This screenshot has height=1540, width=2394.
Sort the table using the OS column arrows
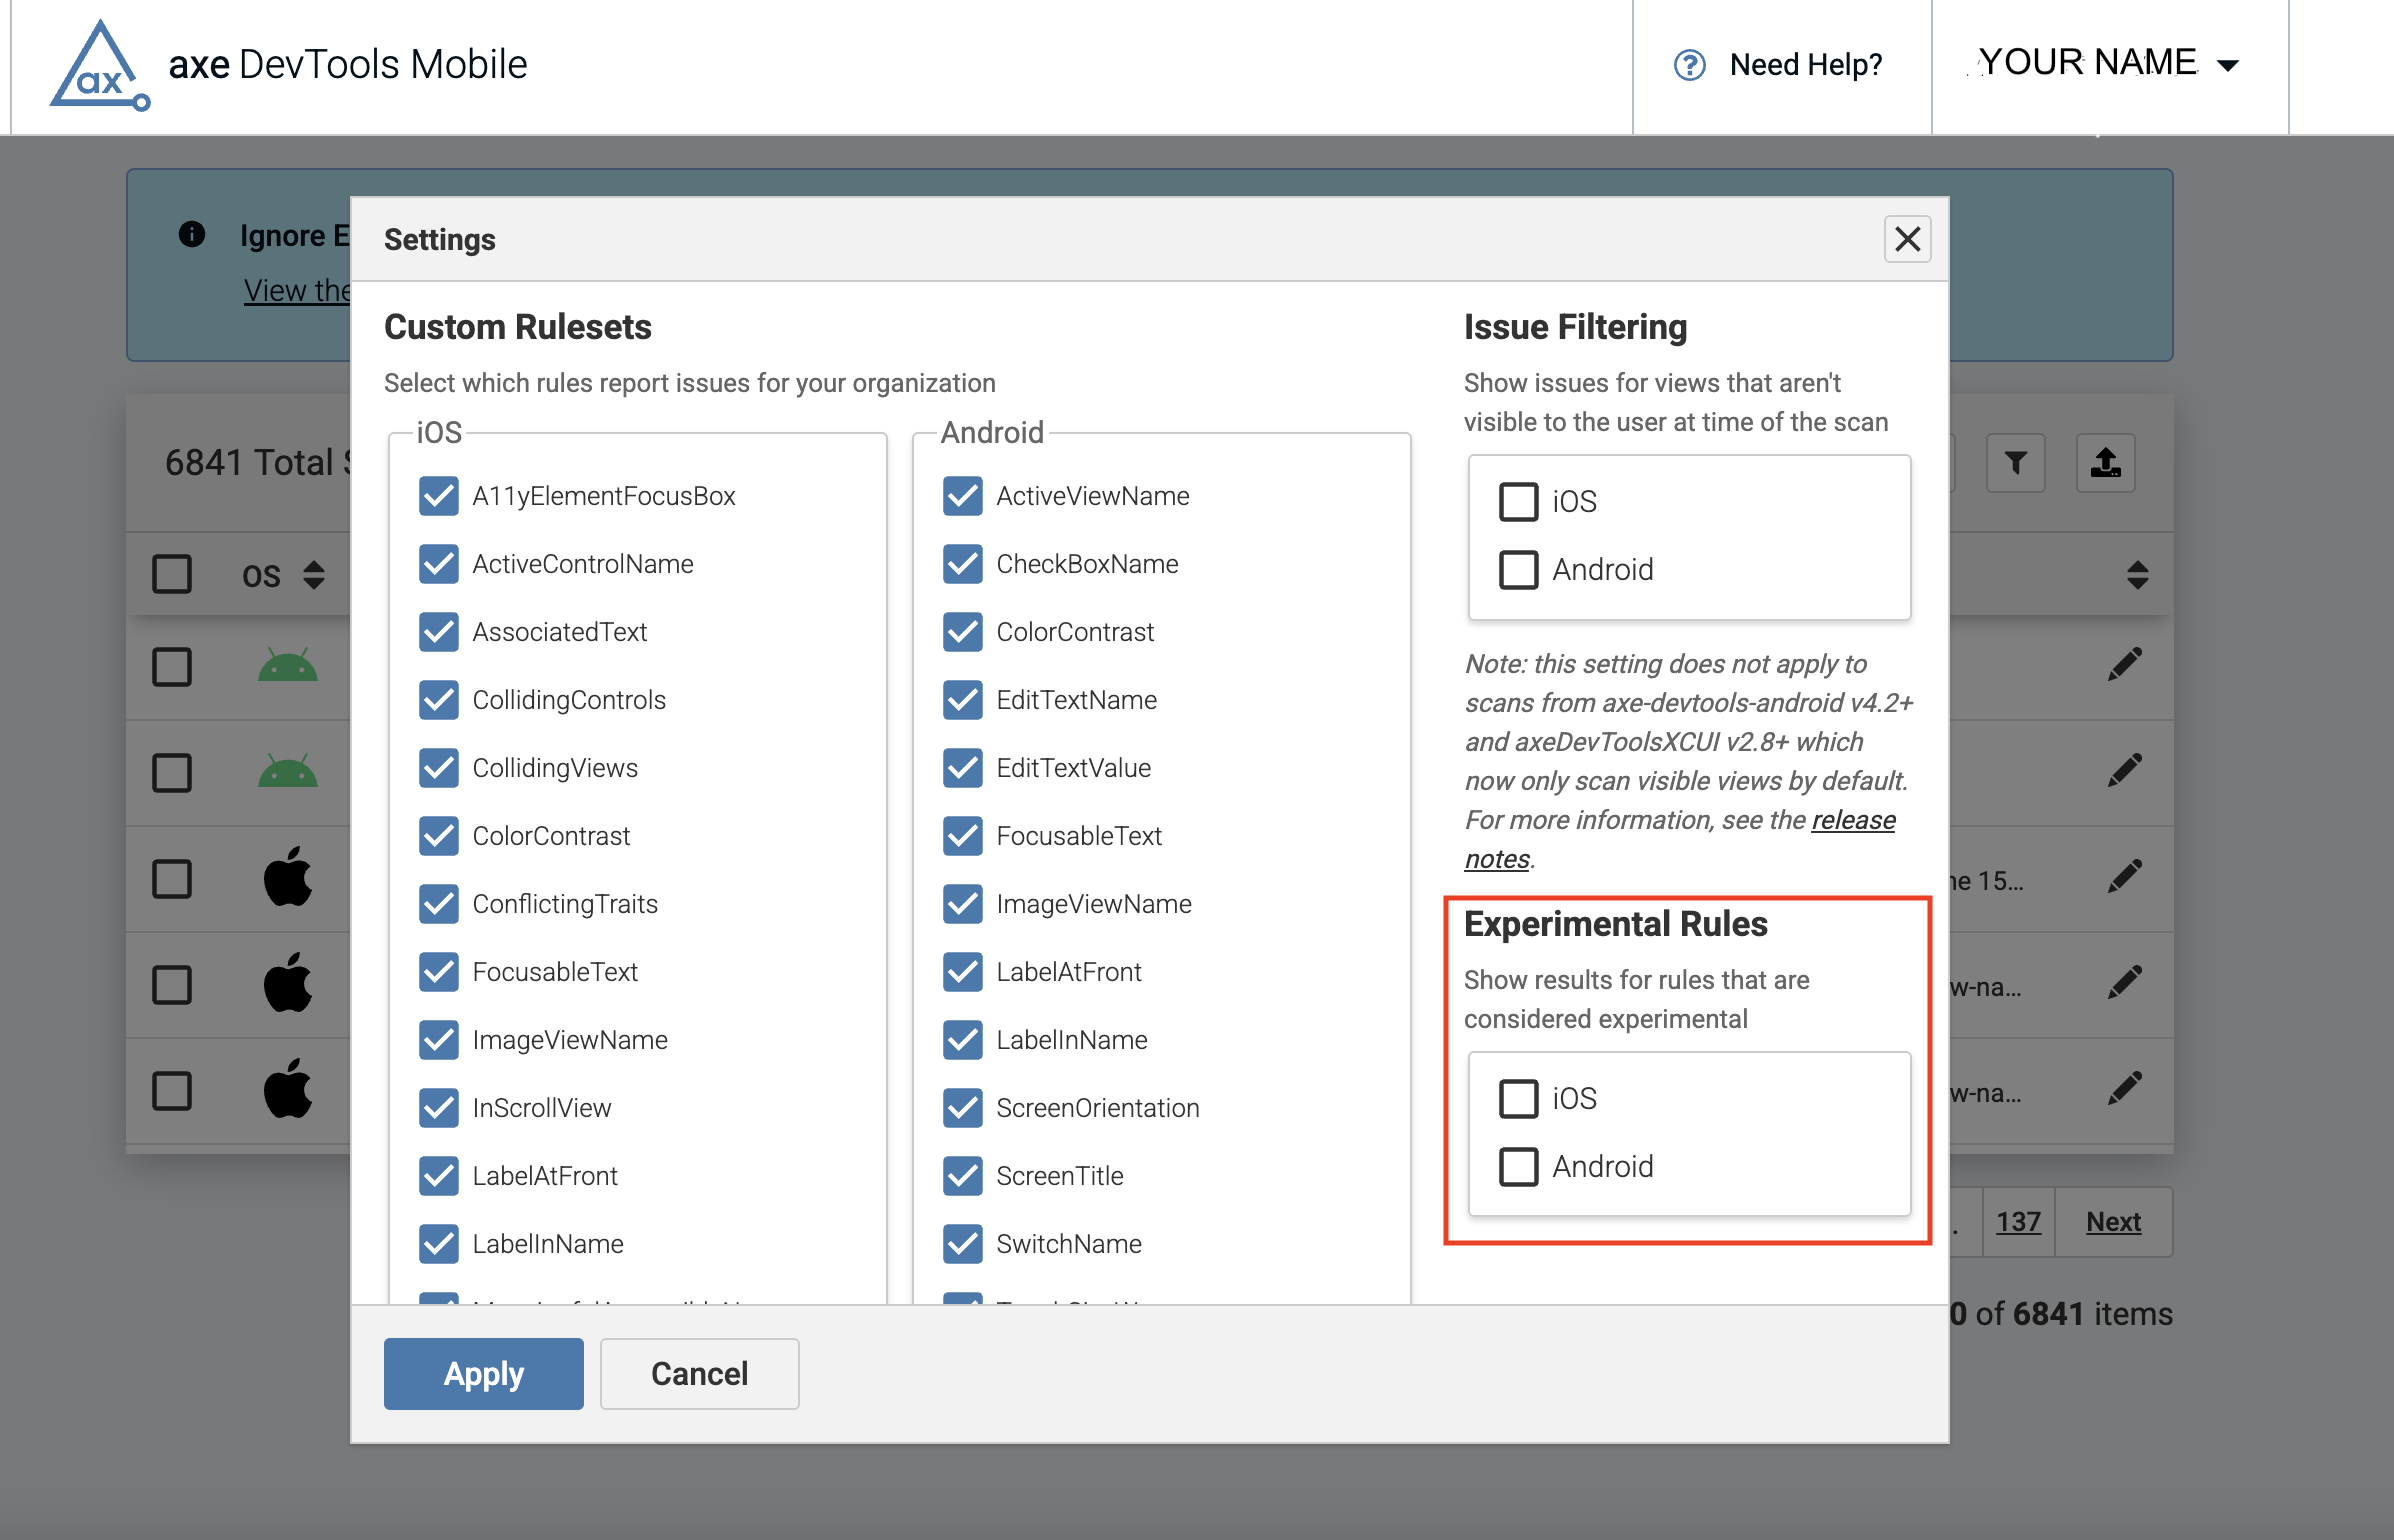click(x=313, y=575)
